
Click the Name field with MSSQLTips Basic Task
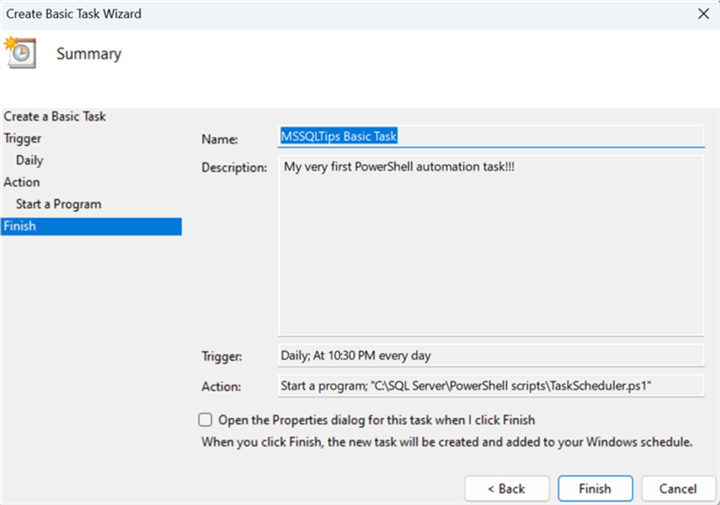pyautogui.click(x=496, y=137)
